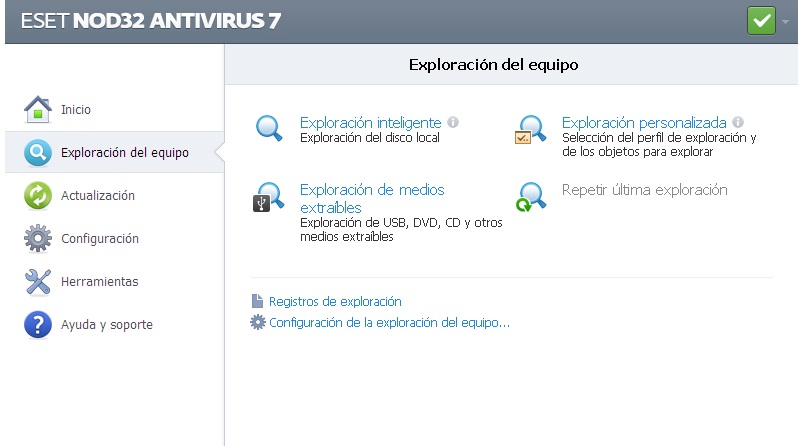Viewport: 798px width, 446px height.
Task: Click the Registros de exploración document icon
Action: point(258,301)
